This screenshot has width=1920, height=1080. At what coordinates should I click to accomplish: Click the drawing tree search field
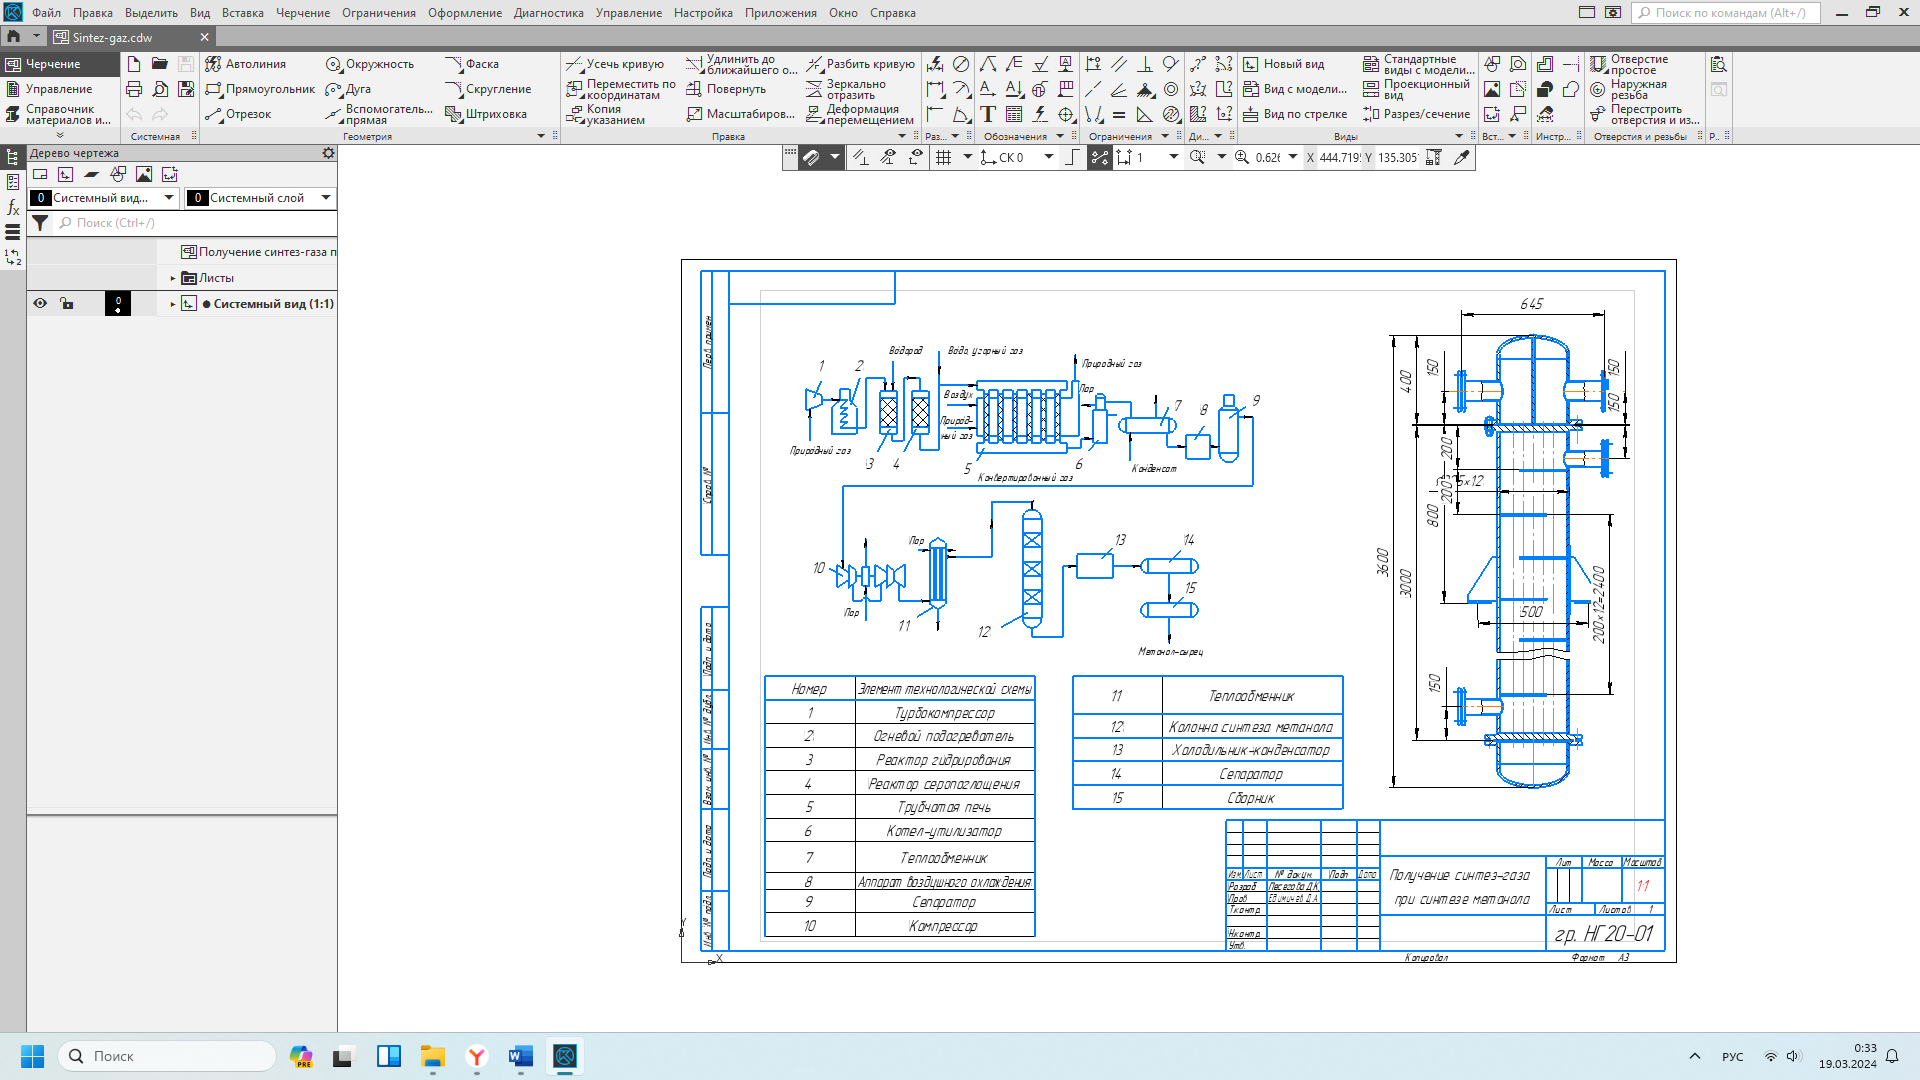coord(195,223)
